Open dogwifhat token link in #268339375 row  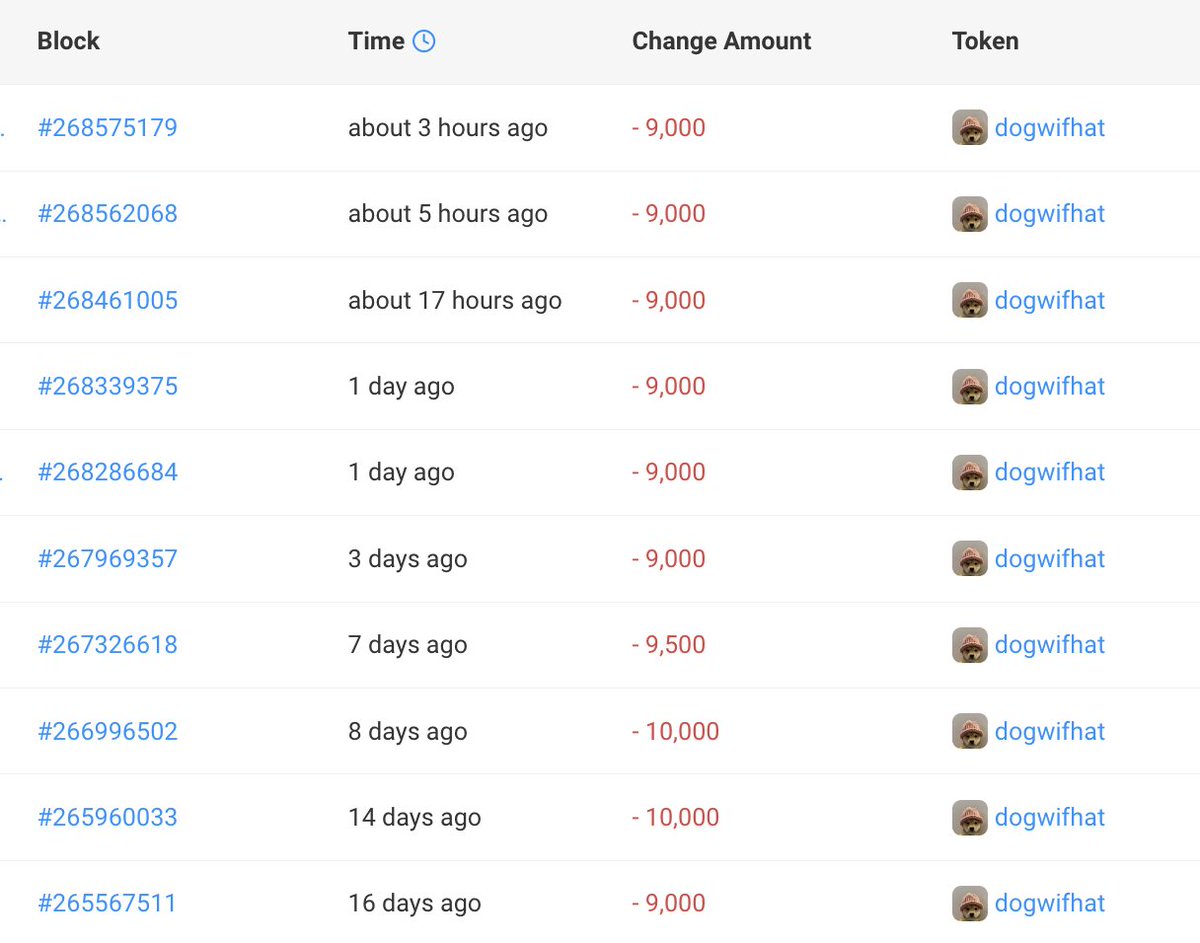tap(1050, 386)
